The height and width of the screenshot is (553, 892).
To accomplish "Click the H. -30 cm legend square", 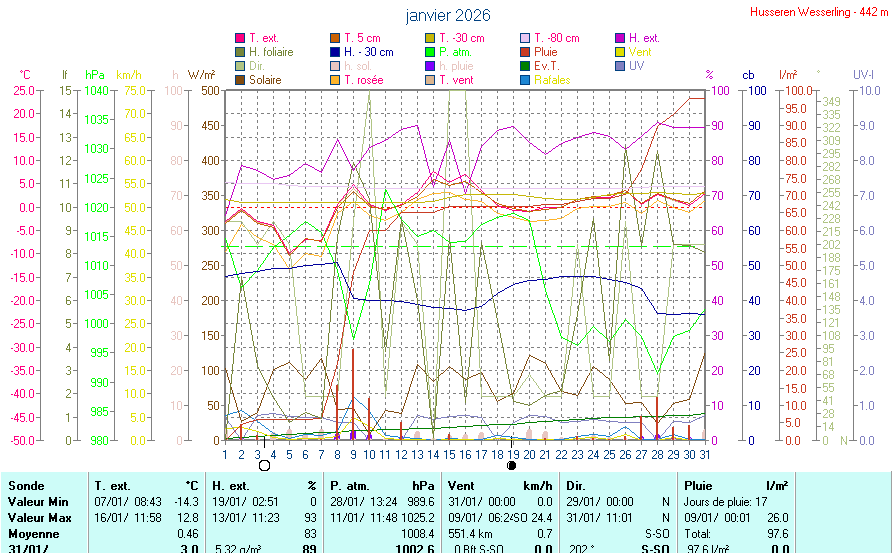I will coord(335,52).
